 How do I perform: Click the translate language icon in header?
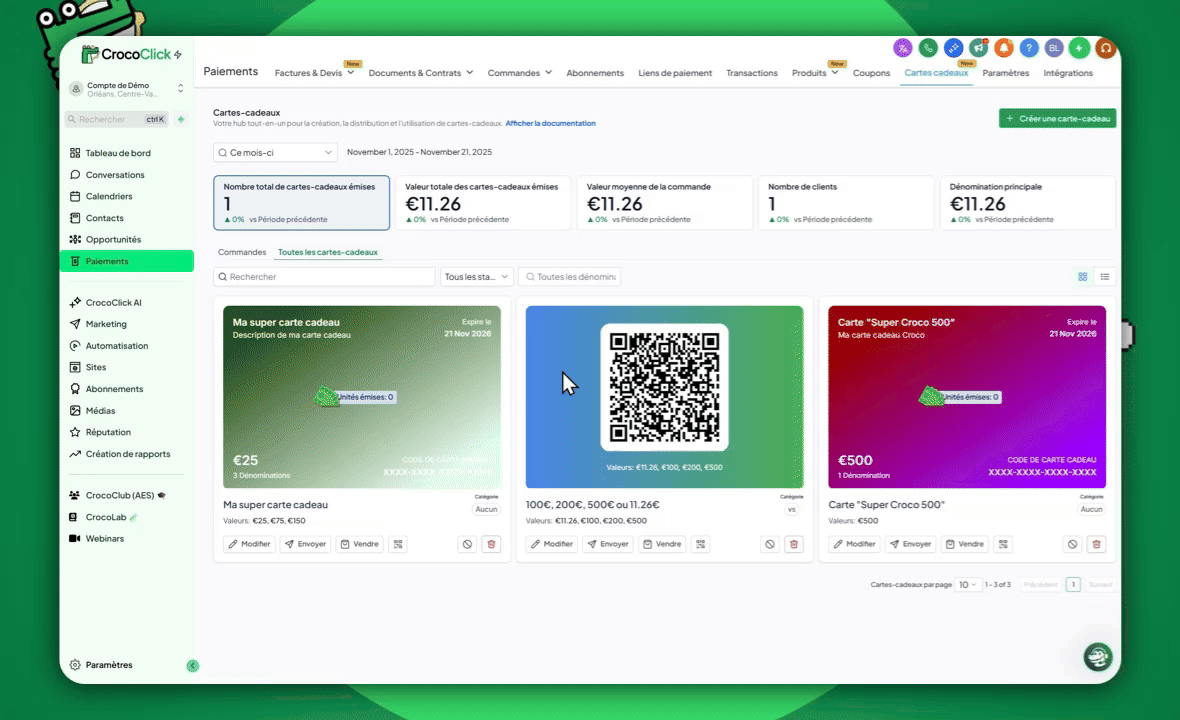(x=903, y=48)
